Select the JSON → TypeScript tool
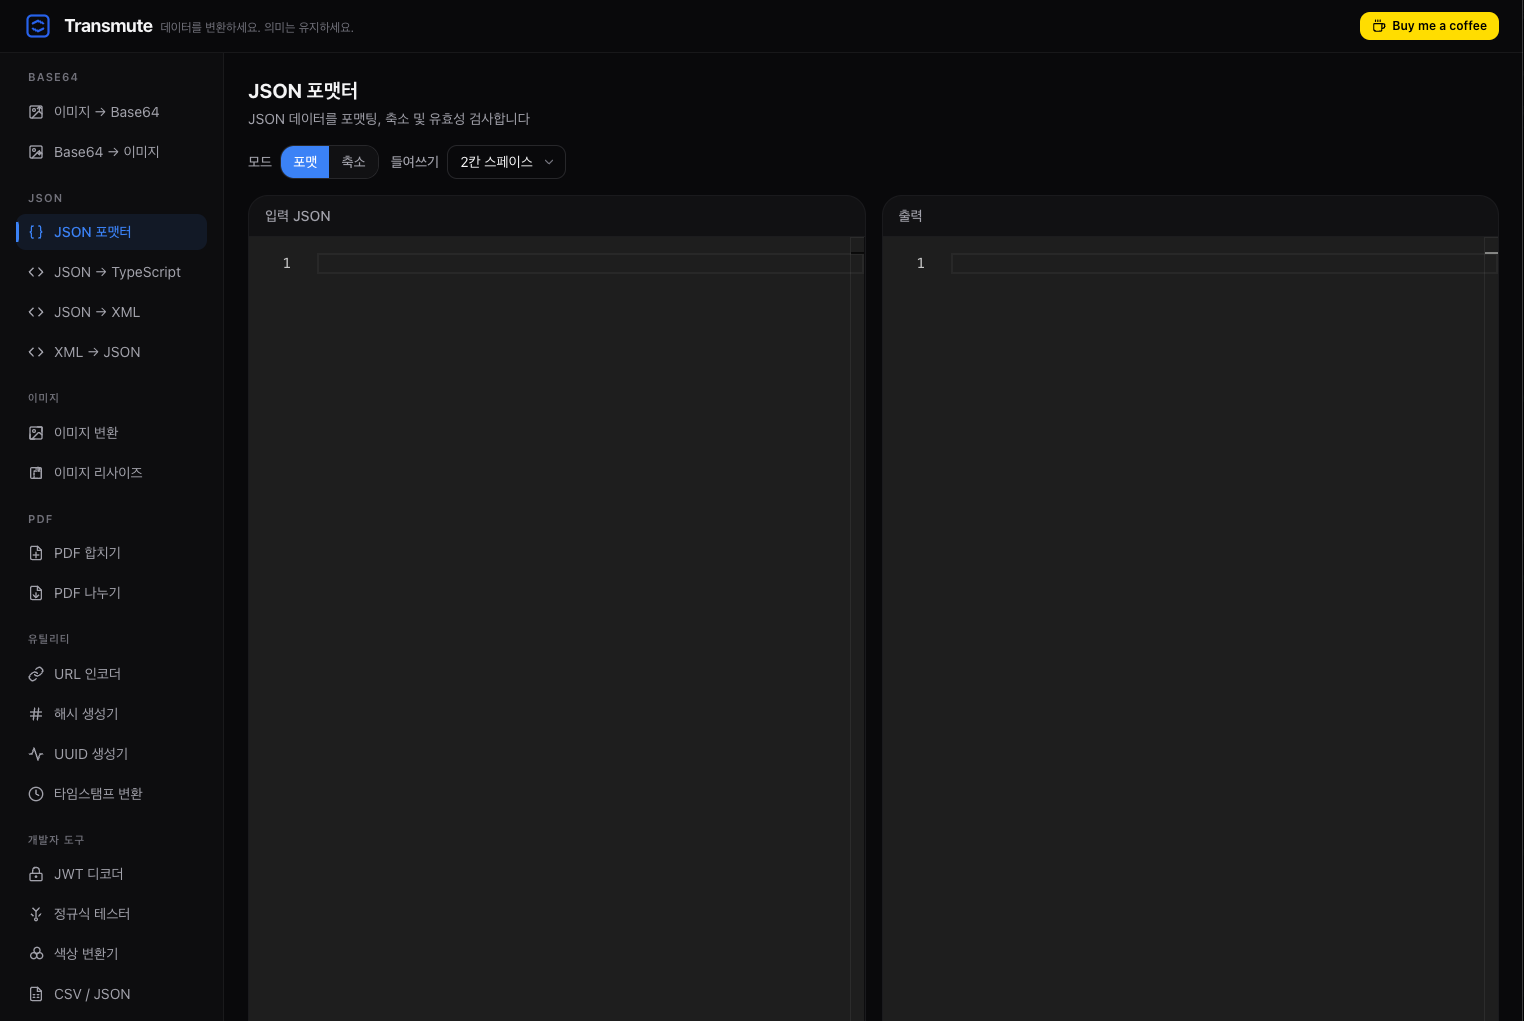 [x=117, y=272]
